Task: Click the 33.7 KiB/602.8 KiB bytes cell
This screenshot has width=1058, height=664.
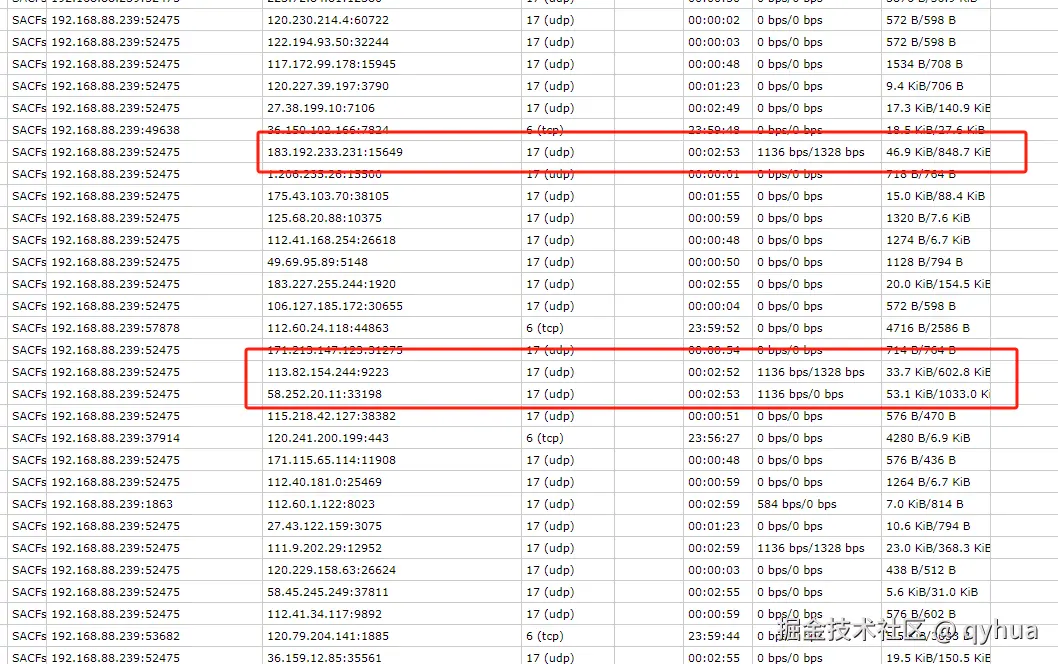Action: coord(938,372)
